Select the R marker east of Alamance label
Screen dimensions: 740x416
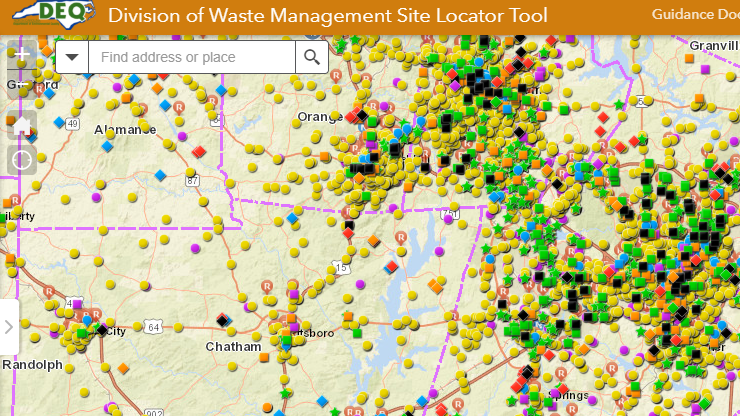(179, 107)
